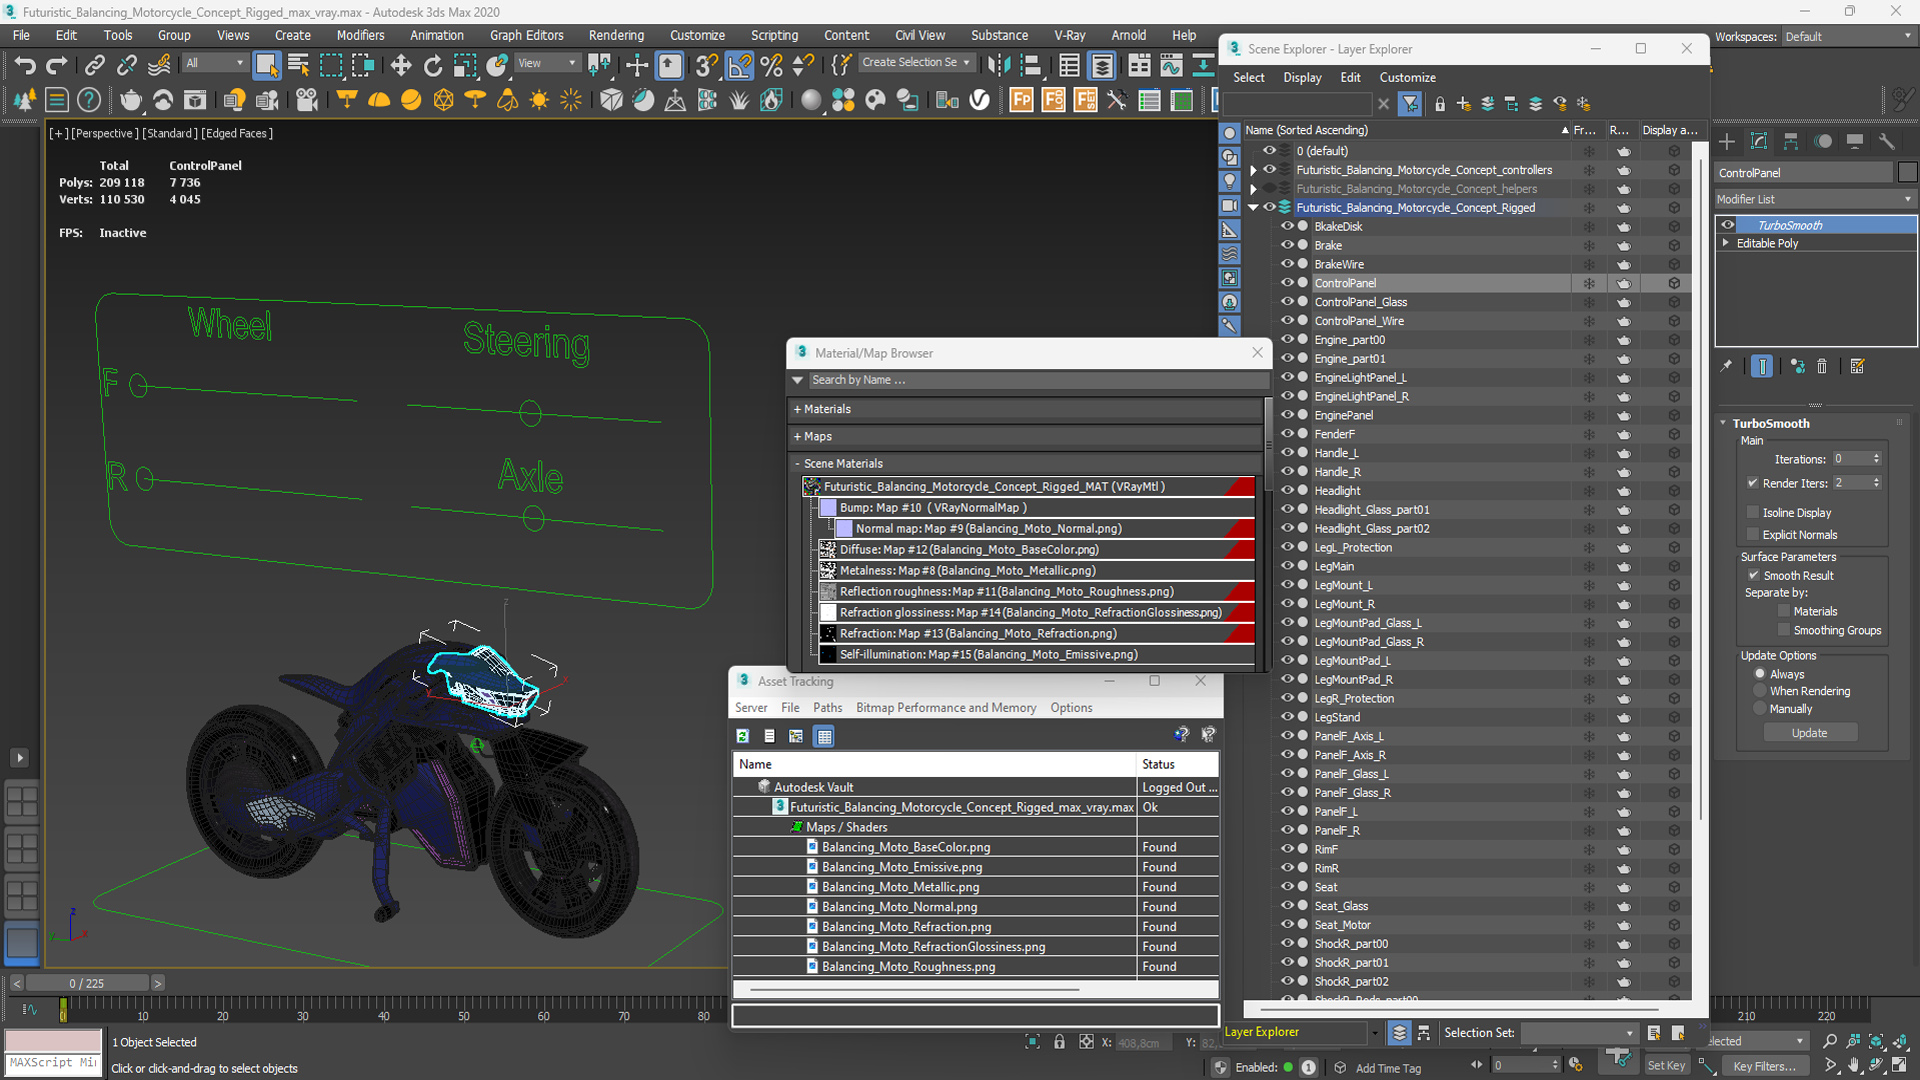Activate the Select and Link tool
This screenshot has height=1080, width=1920.
click(x=94, y=66)
